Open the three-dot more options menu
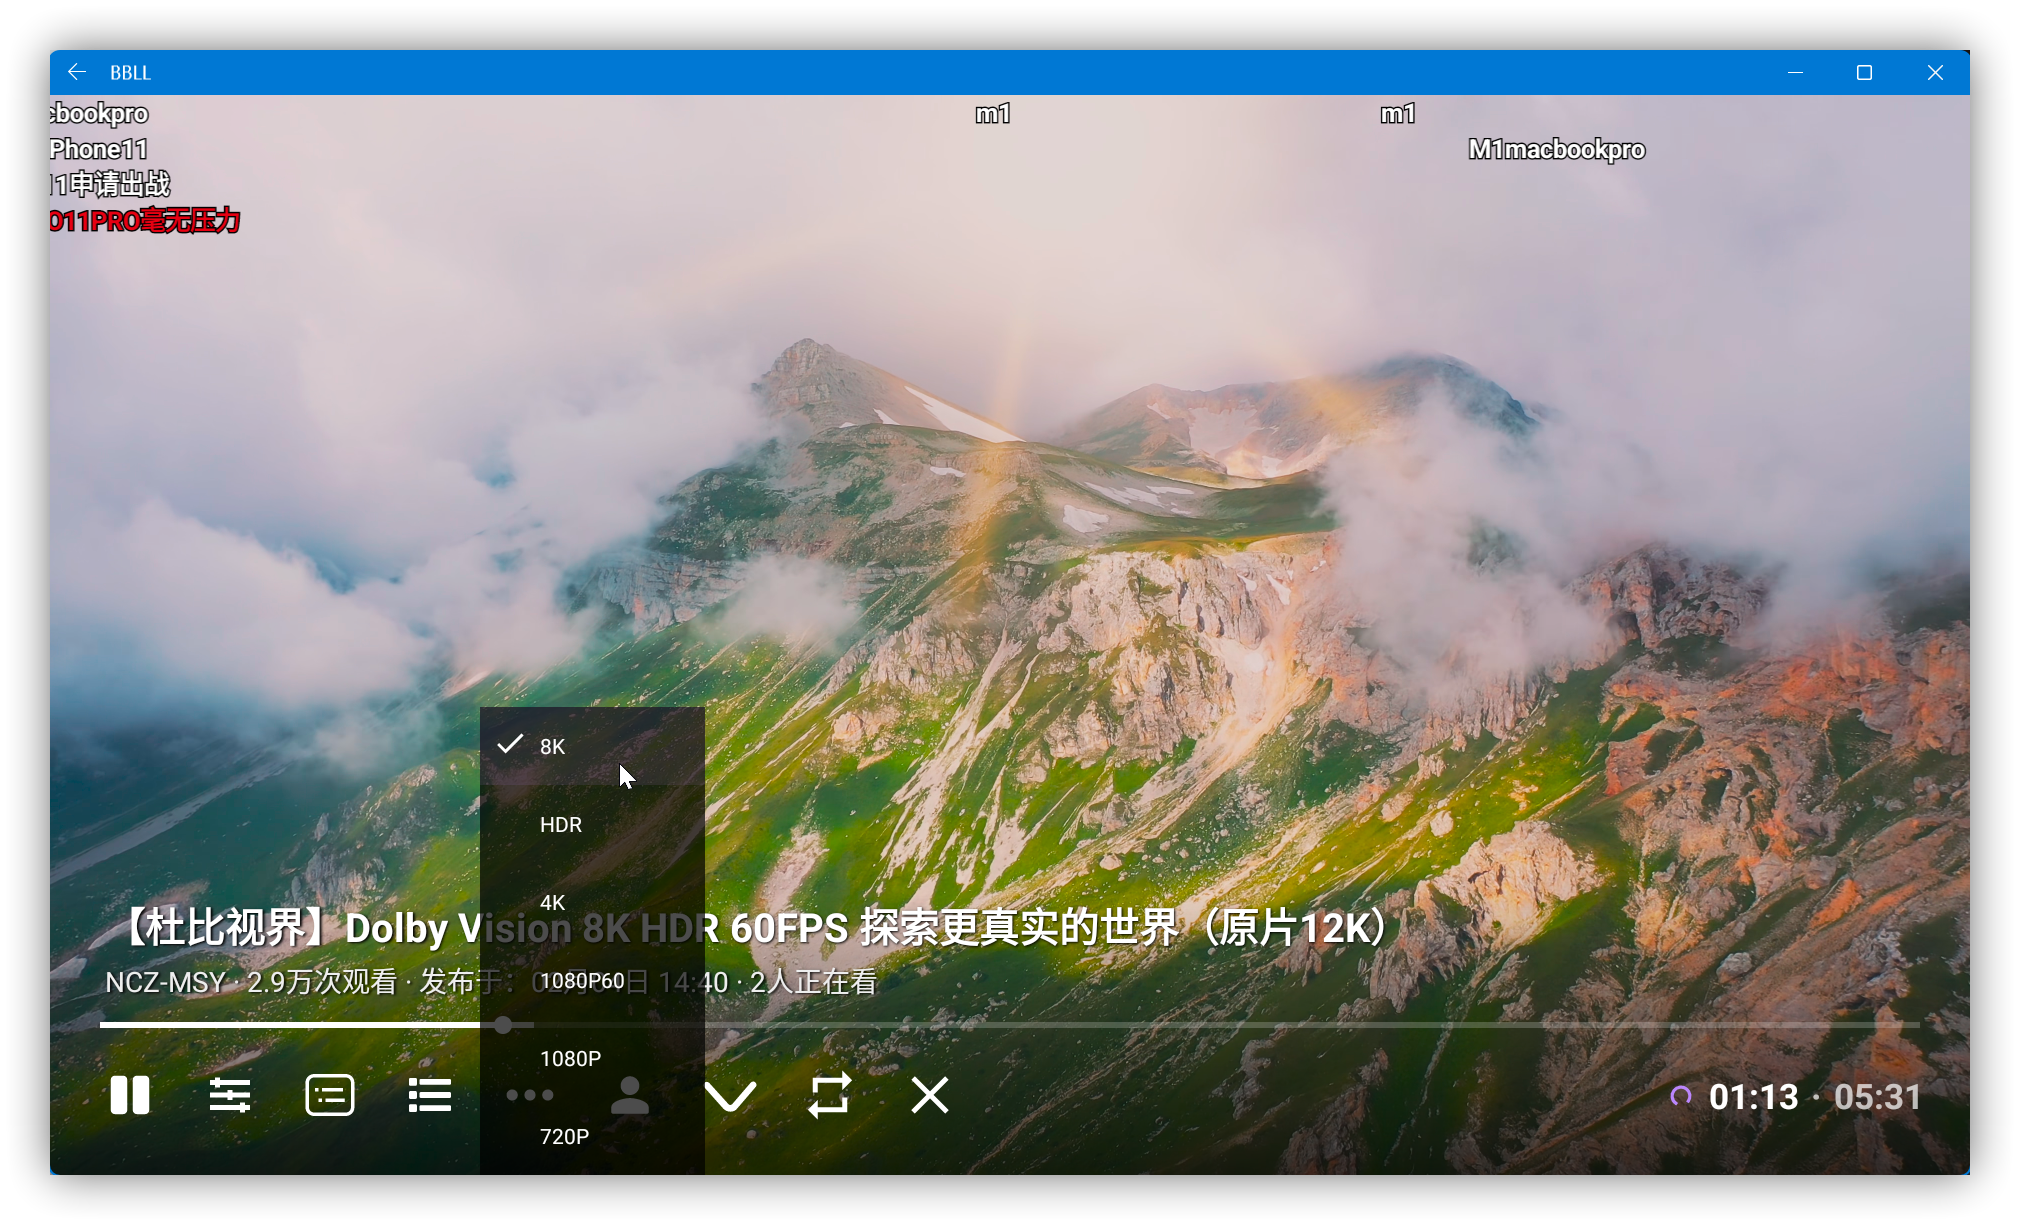This screenshot has width=2020, height=1225. 529,1095
